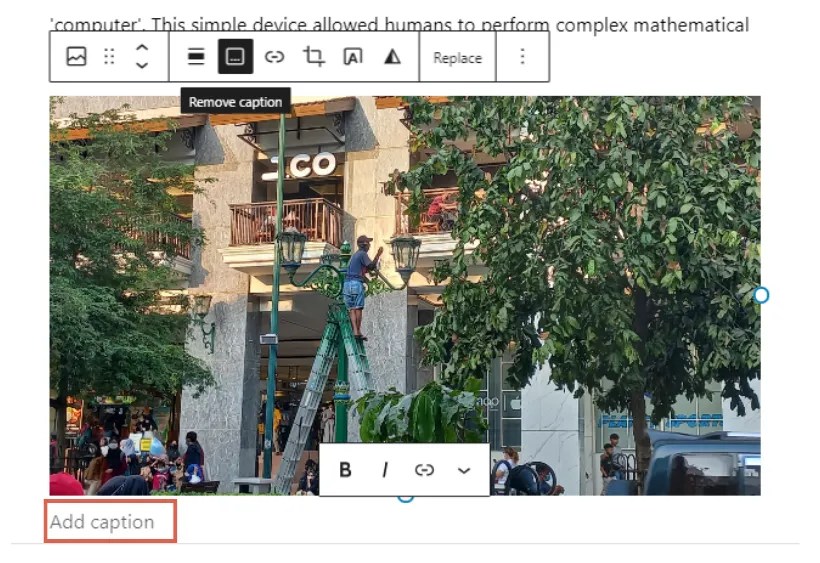Click the Replace button
The height and width of the screenshot is (563, 820).
click(x=458, y=58)
